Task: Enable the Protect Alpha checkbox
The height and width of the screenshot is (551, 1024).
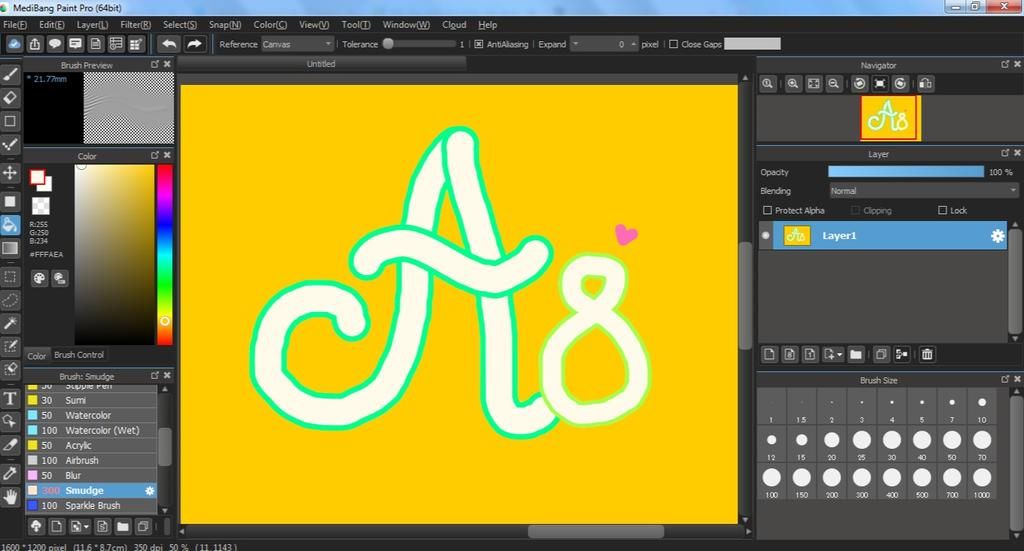Action: [768, 211]
